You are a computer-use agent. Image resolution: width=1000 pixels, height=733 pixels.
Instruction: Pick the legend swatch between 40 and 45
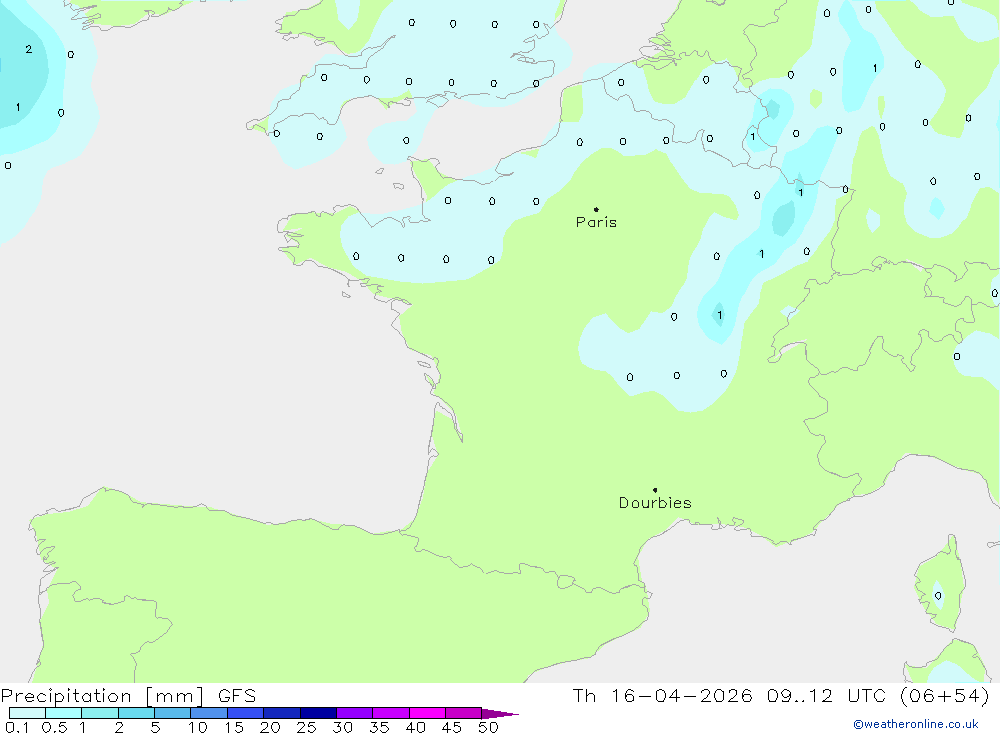tap(427, 713)
